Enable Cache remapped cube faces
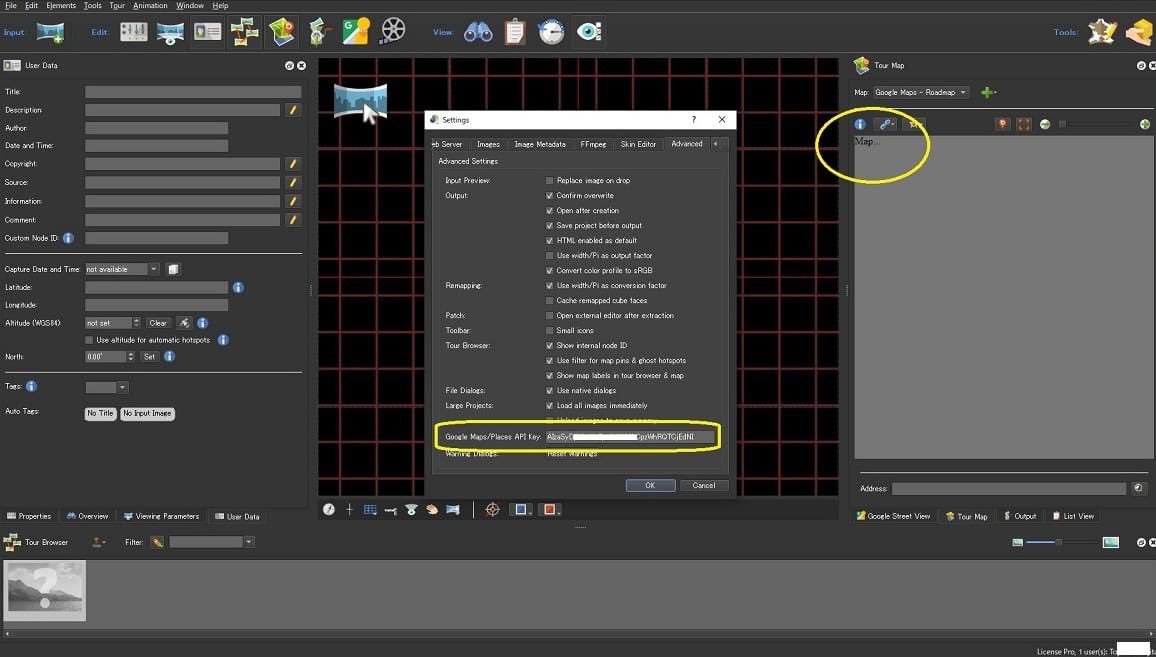The image size is (1156, 657). point(549,301)
